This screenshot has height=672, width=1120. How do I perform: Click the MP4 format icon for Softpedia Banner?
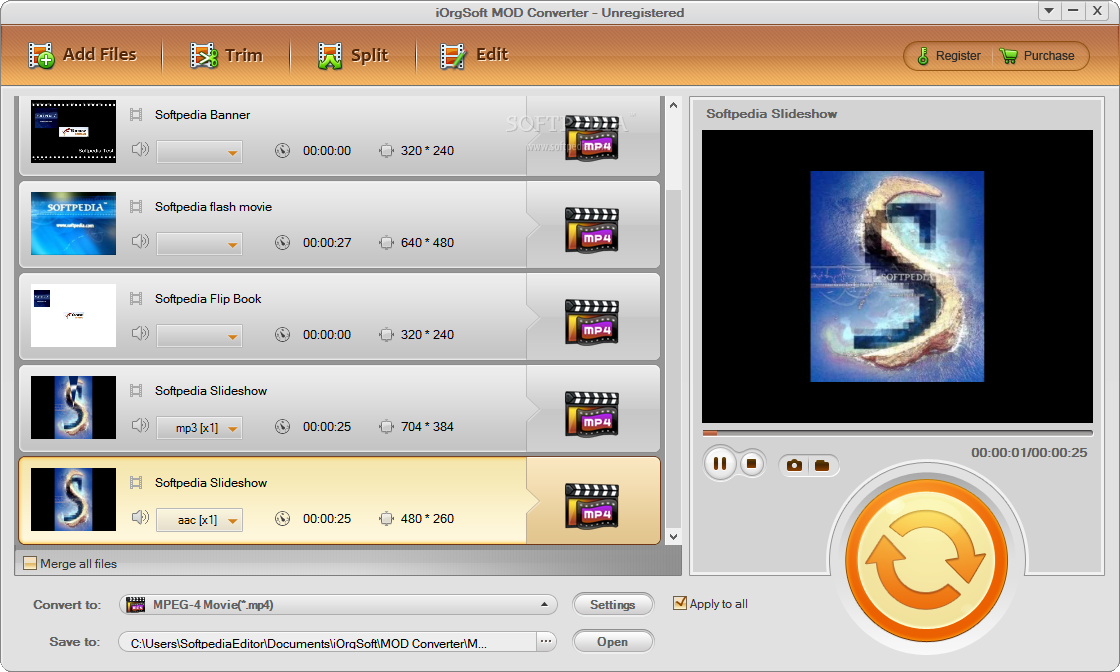pyautogui.click(x=591, y=138)
